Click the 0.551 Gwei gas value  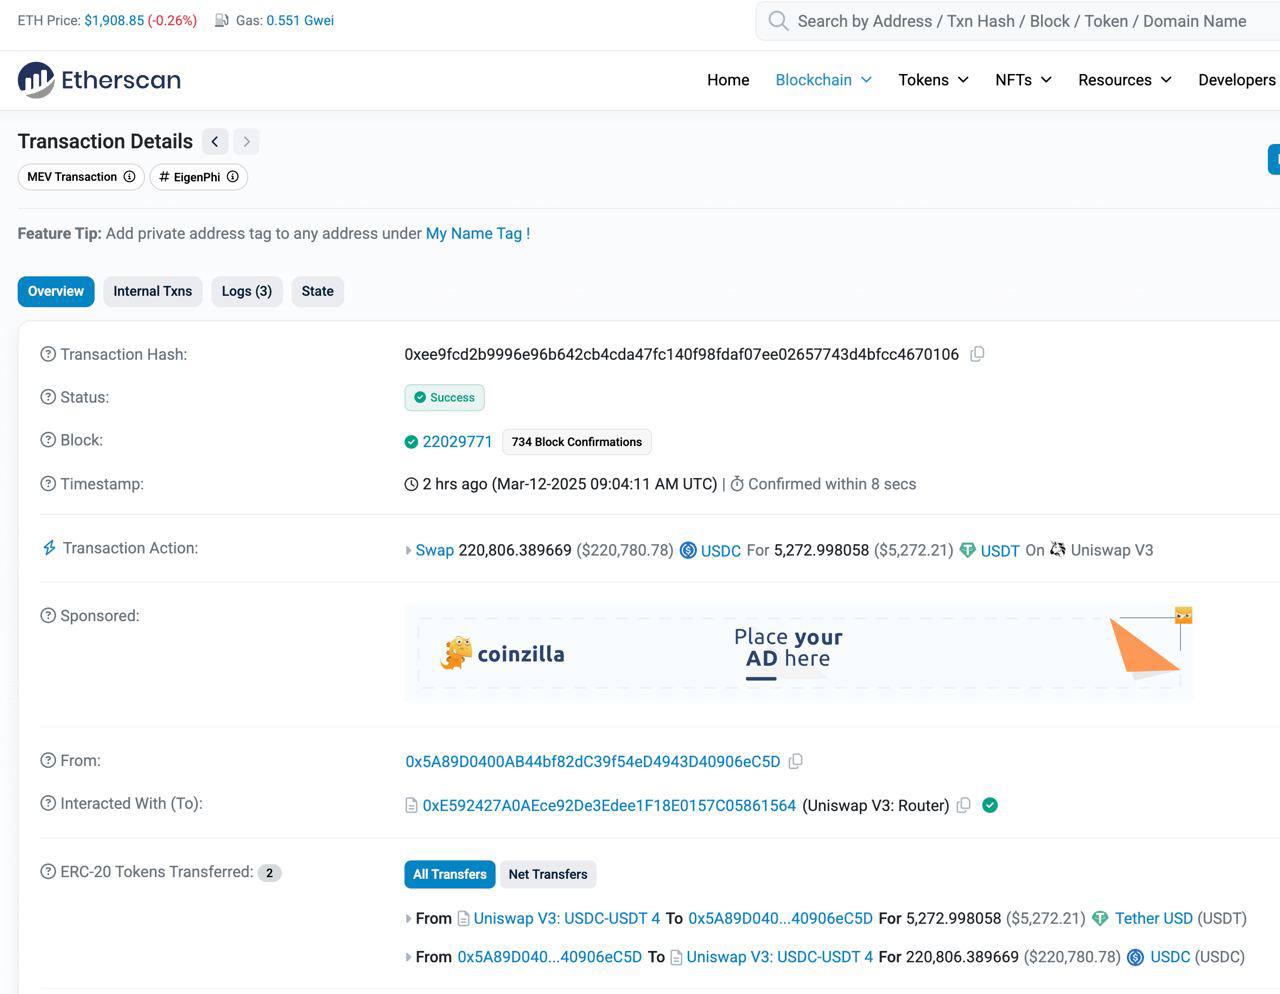(x=300, y=20)
